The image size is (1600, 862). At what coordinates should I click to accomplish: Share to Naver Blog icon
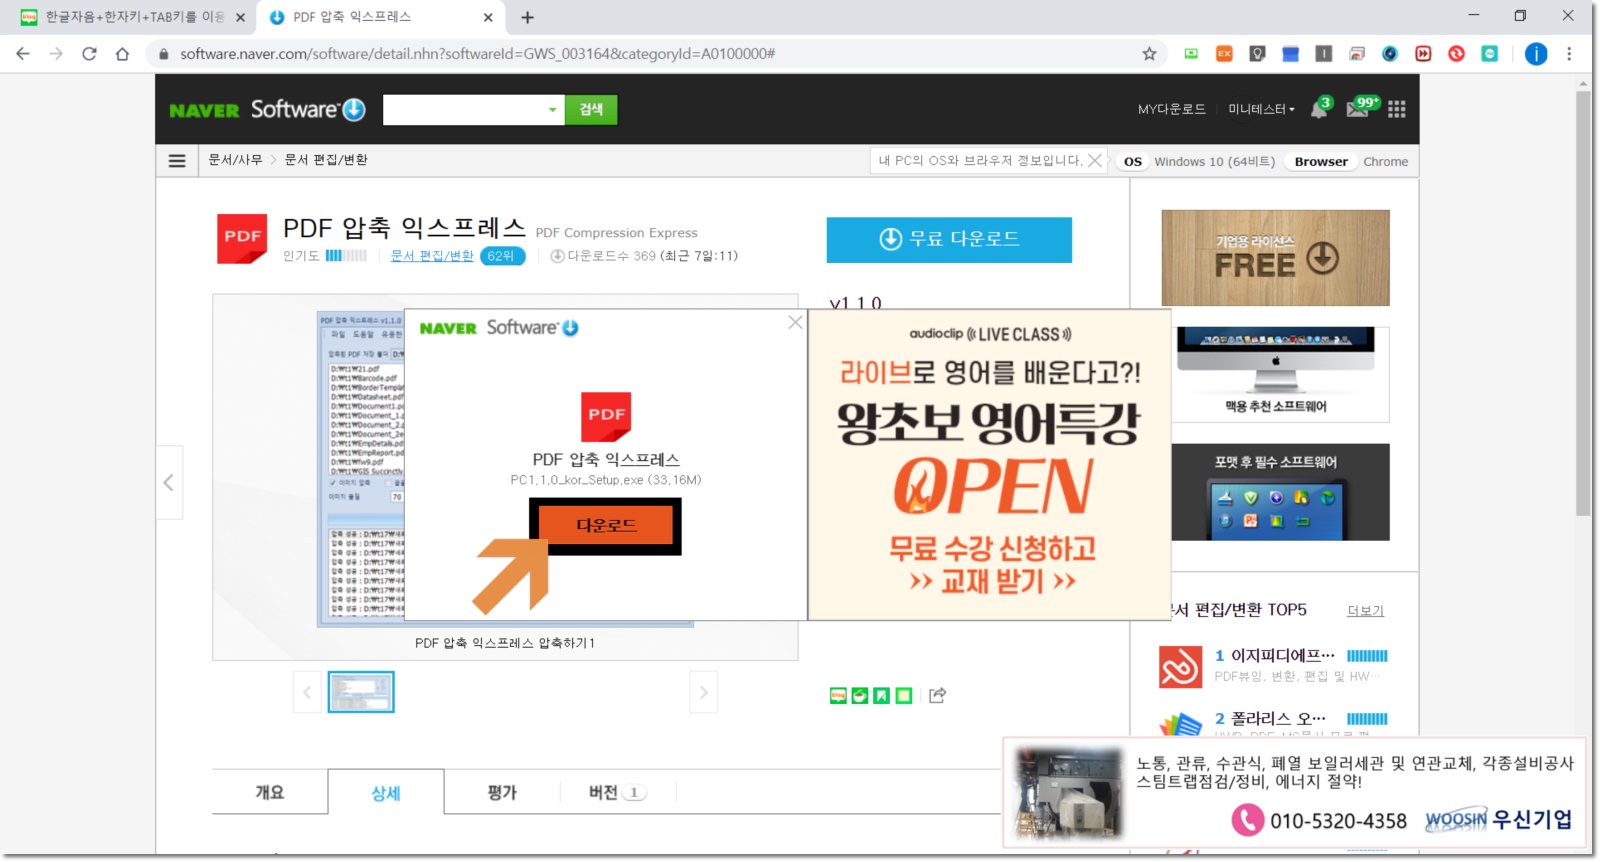[838, 696]
